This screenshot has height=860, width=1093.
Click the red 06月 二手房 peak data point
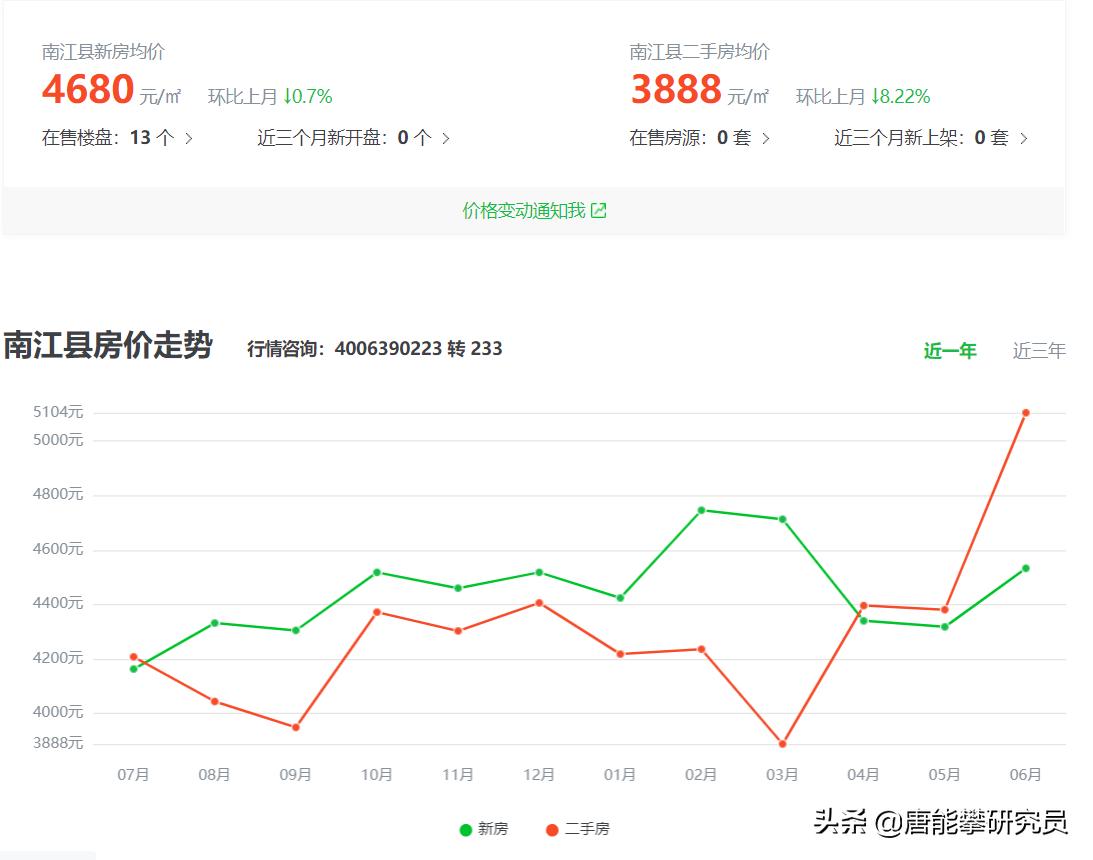pyautogui.click(x=1025, y=413)
